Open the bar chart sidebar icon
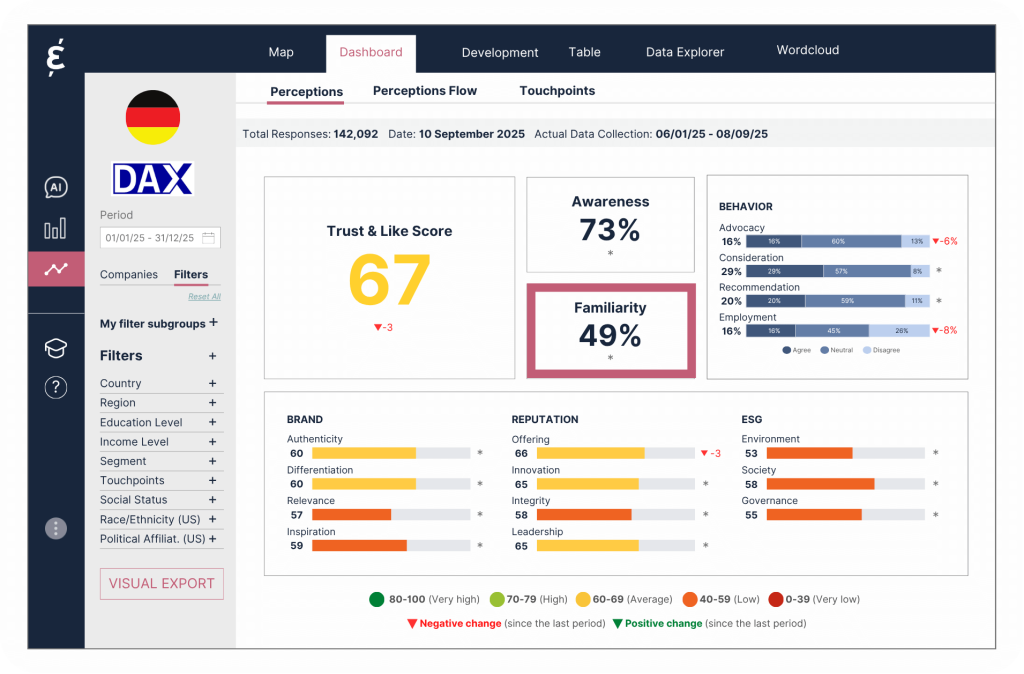Screen dimensions: 1024x674 click(56, 229)
